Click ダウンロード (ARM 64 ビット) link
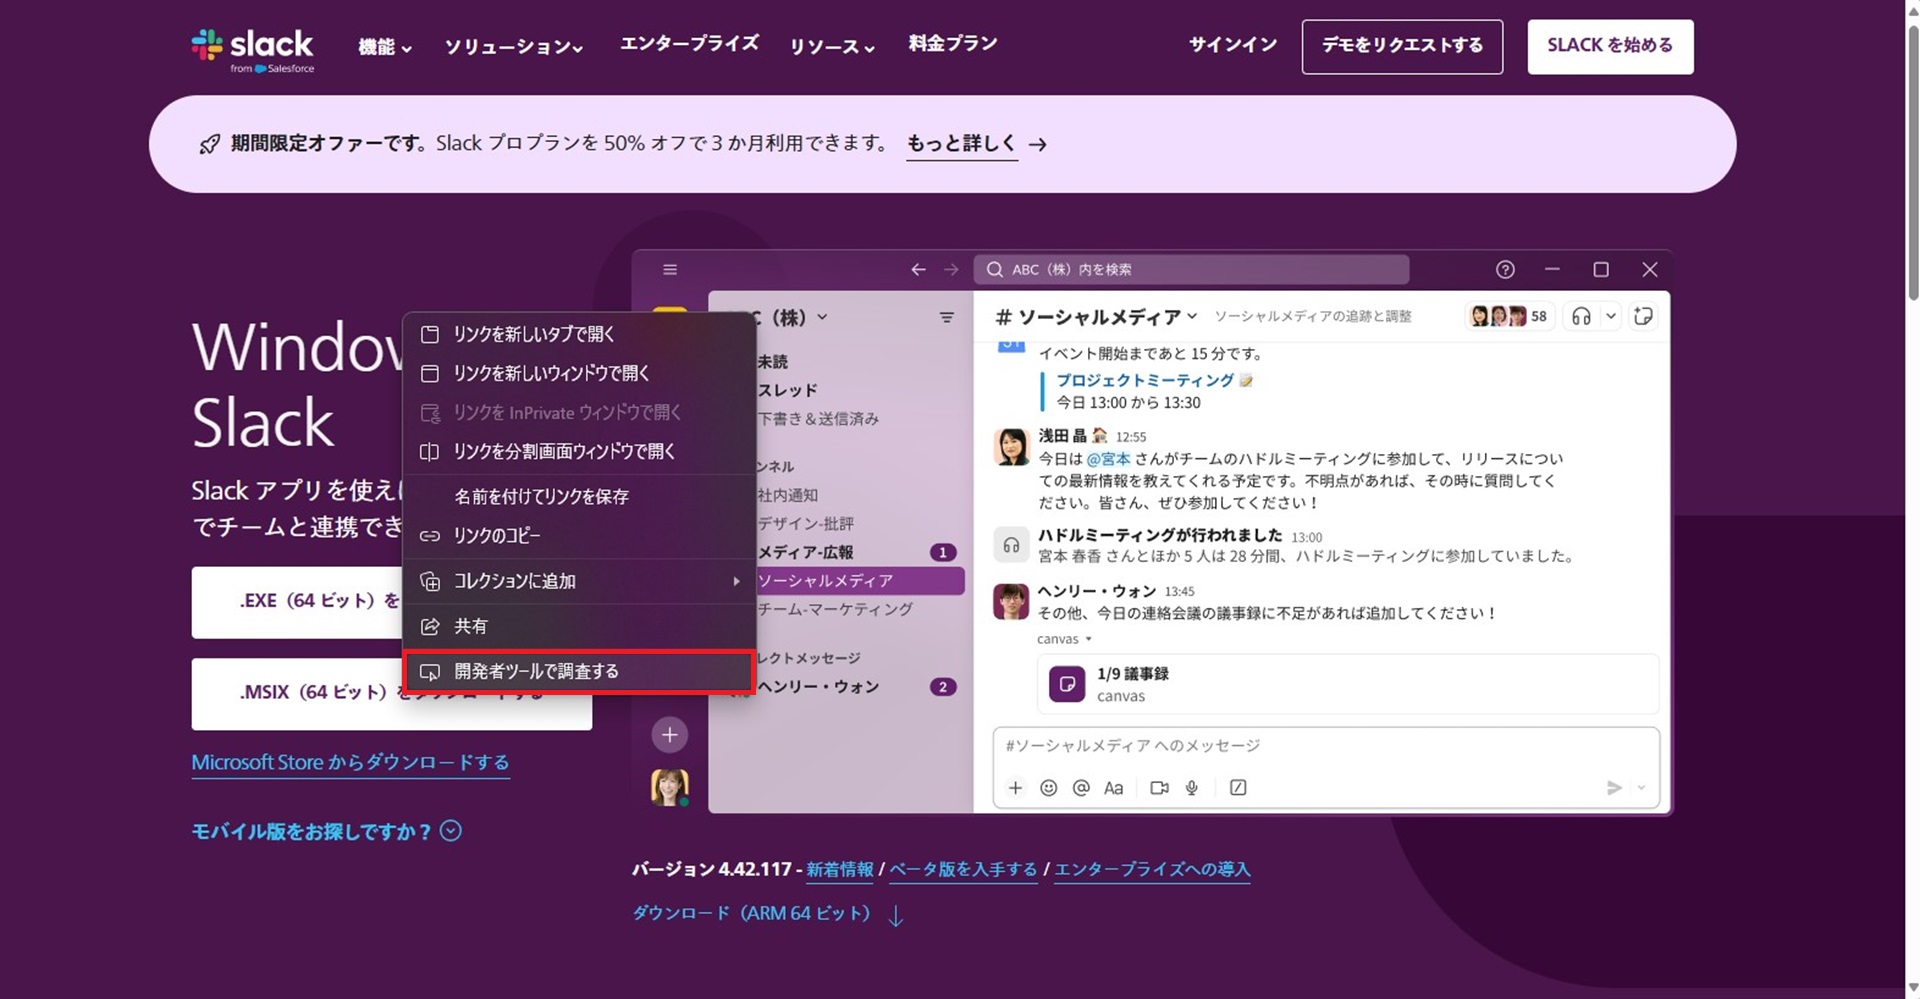 pos(768,913)
